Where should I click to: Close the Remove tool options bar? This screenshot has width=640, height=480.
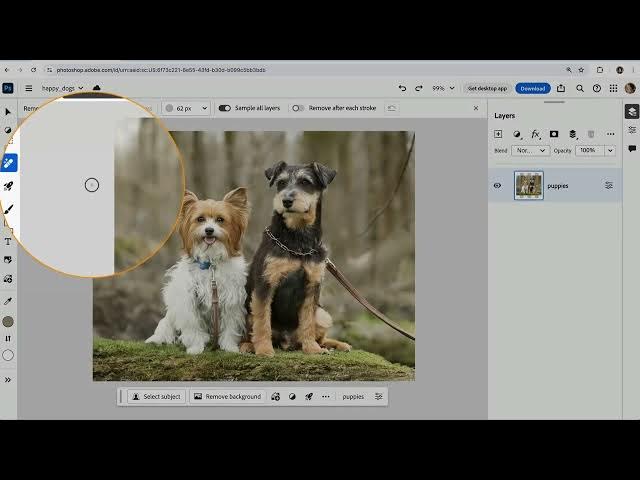tap(476, 108)
